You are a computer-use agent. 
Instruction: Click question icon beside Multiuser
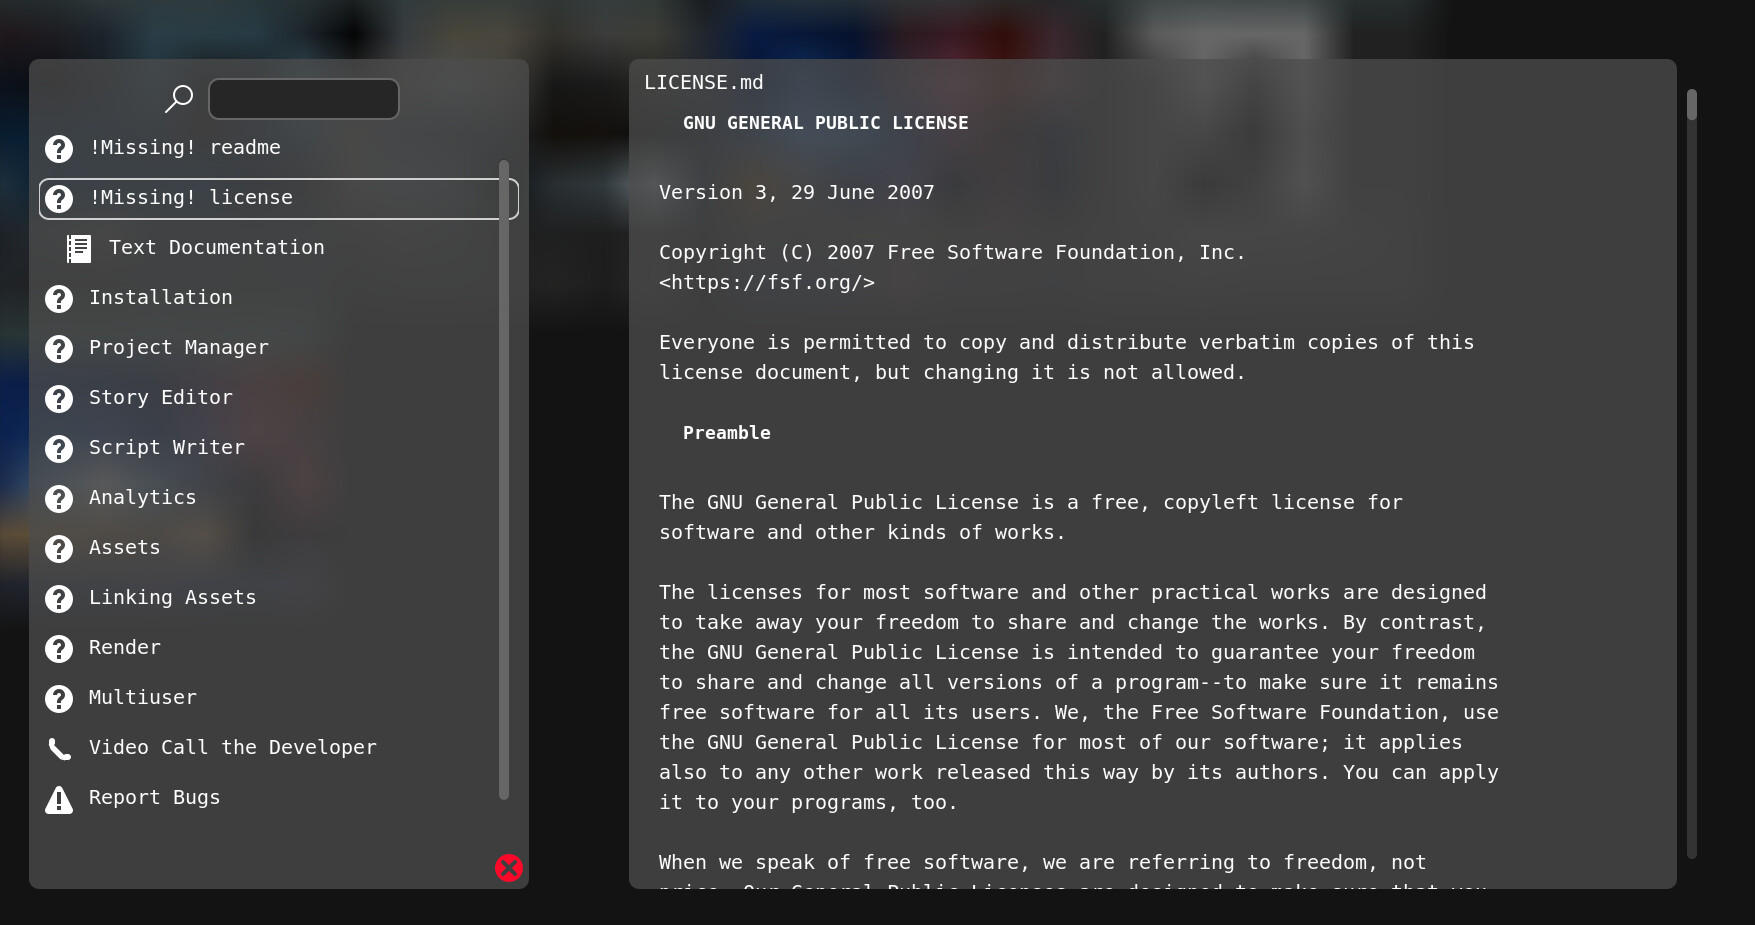(x=59, y=698)
